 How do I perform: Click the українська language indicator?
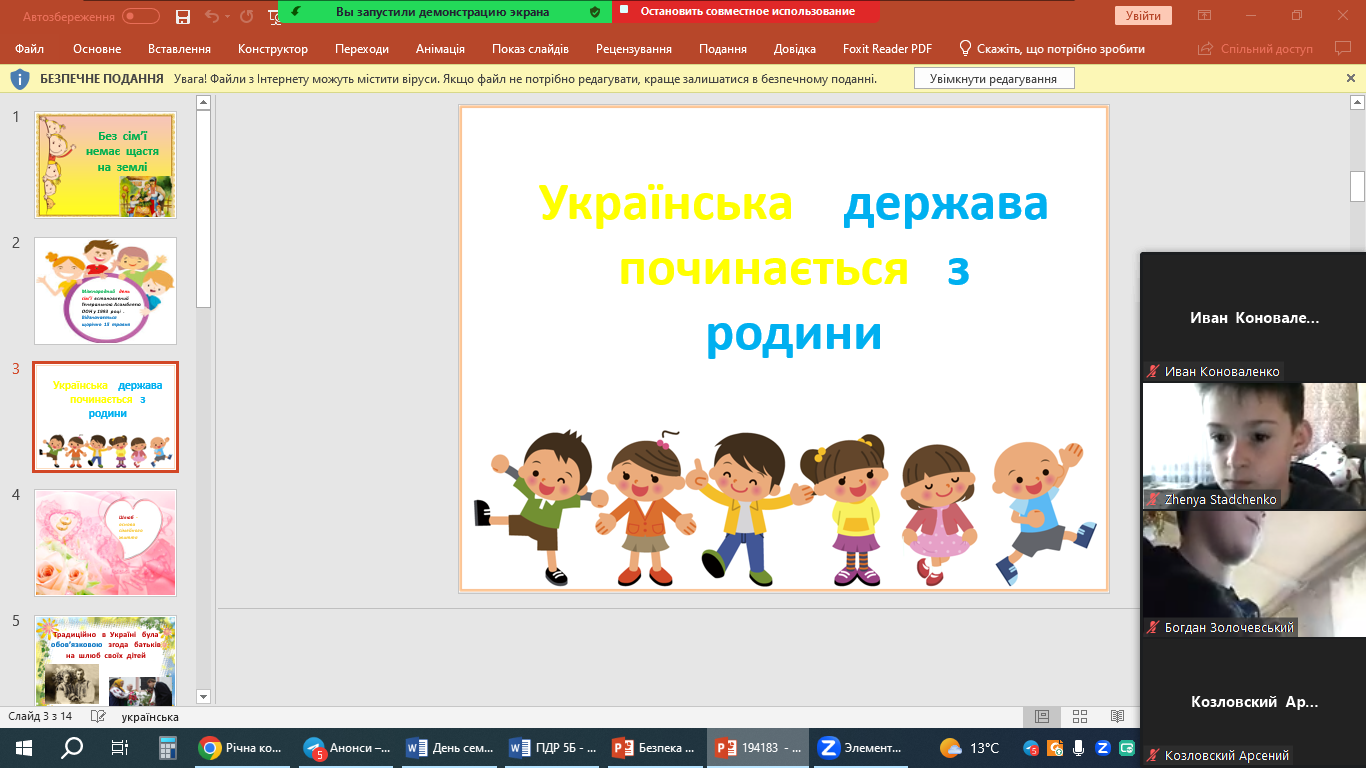pos(150,717)
